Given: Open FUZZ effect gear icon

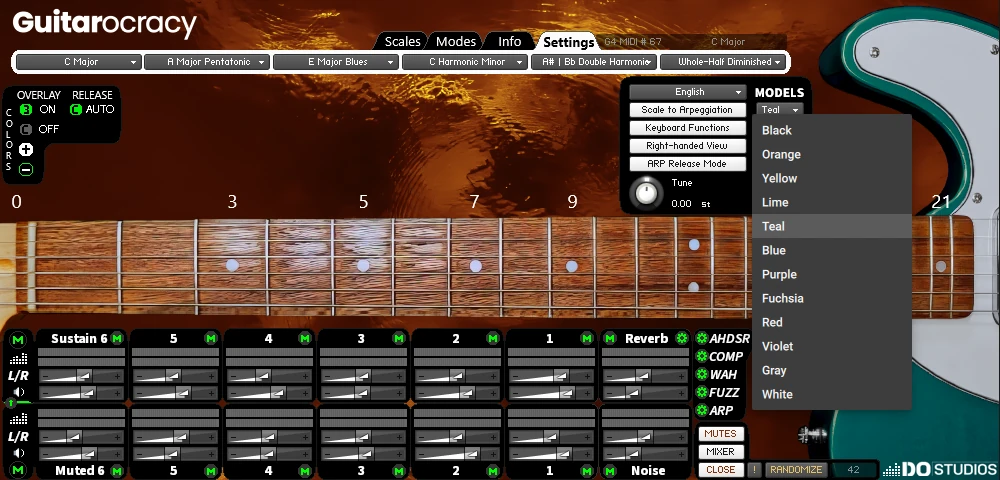Looking at the screenshot, I should click(702, 392).
